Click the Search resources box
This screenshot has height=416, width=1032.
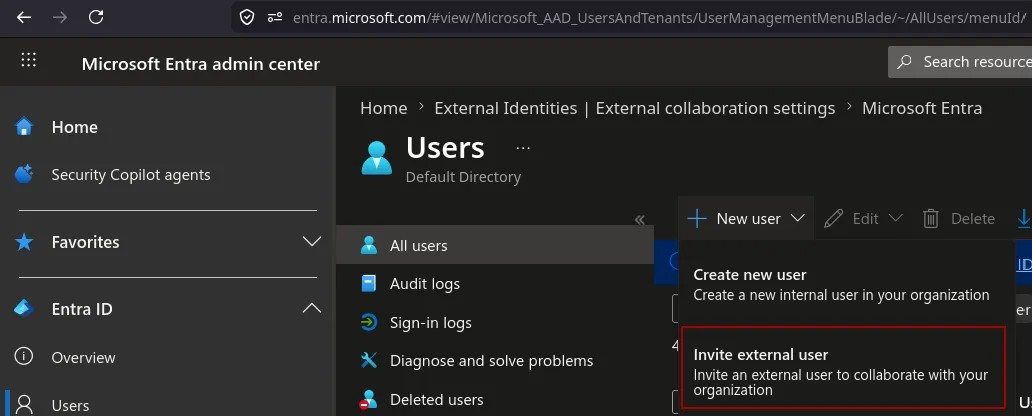[960, 62]
